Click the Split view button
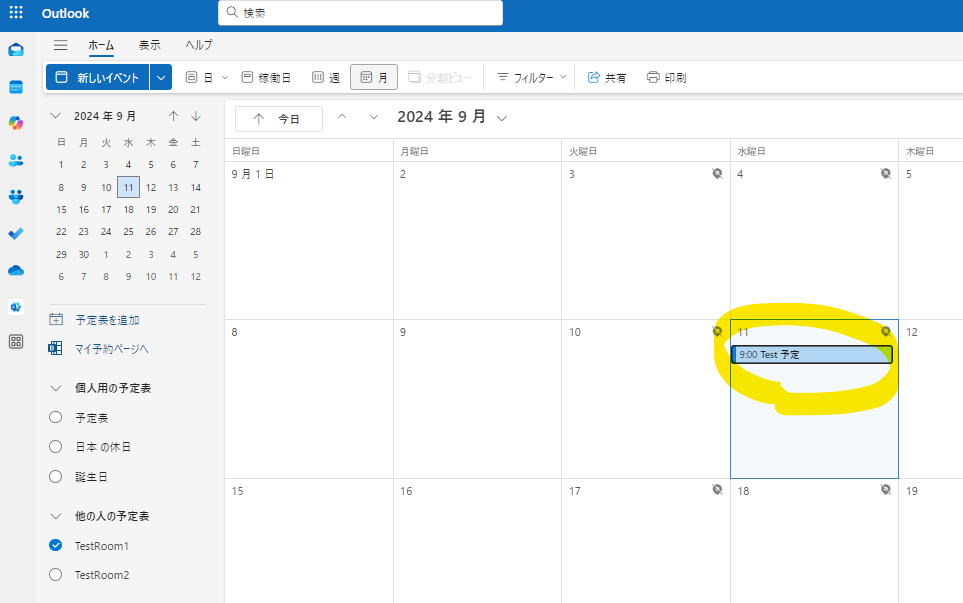 [x=439, y=77]
